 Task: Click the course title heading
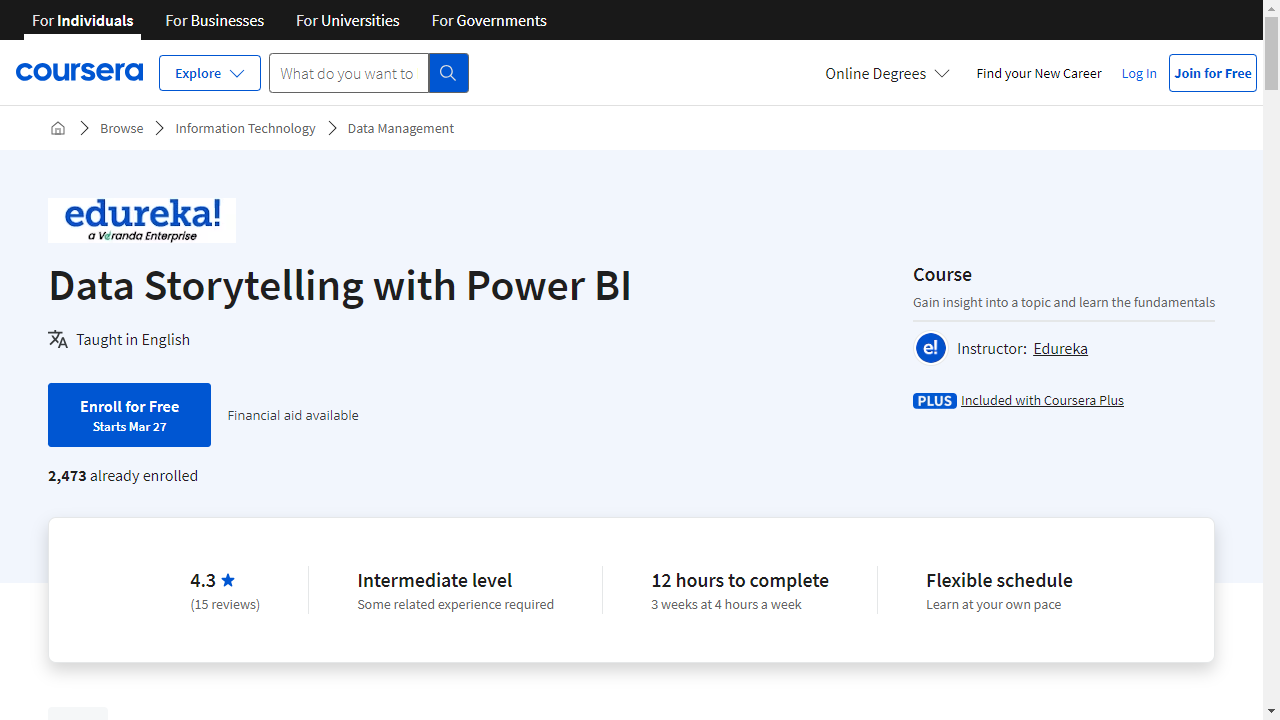(340, 285)
